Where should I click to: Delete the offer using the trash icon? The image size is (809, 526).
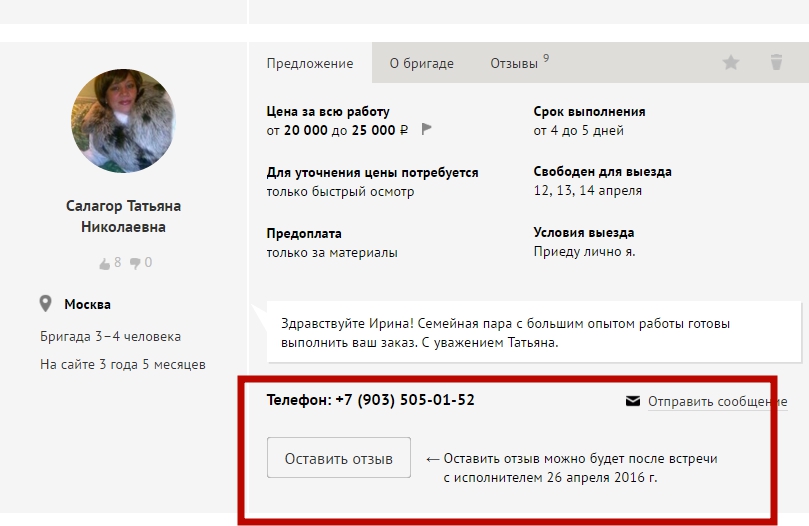pos(776,62)
